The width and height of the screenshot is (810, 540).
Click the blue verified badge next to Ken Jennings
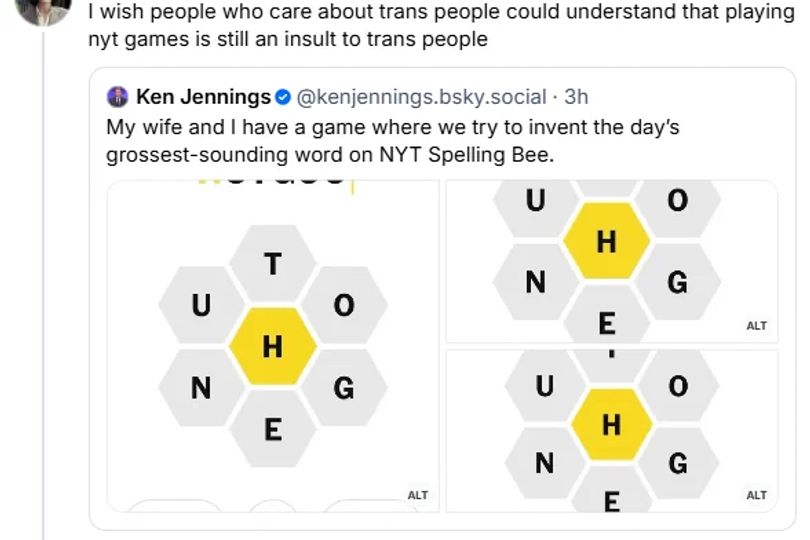click(x=283, y=97)
